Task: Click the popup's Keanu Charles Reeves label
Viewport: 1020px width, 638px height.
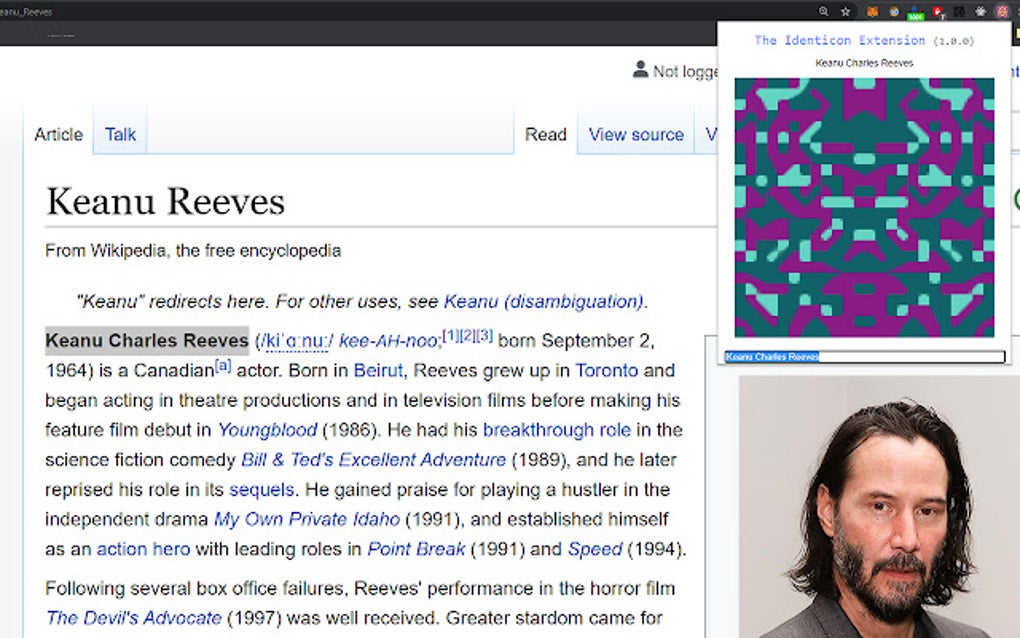Action: [x=864, y=63]
